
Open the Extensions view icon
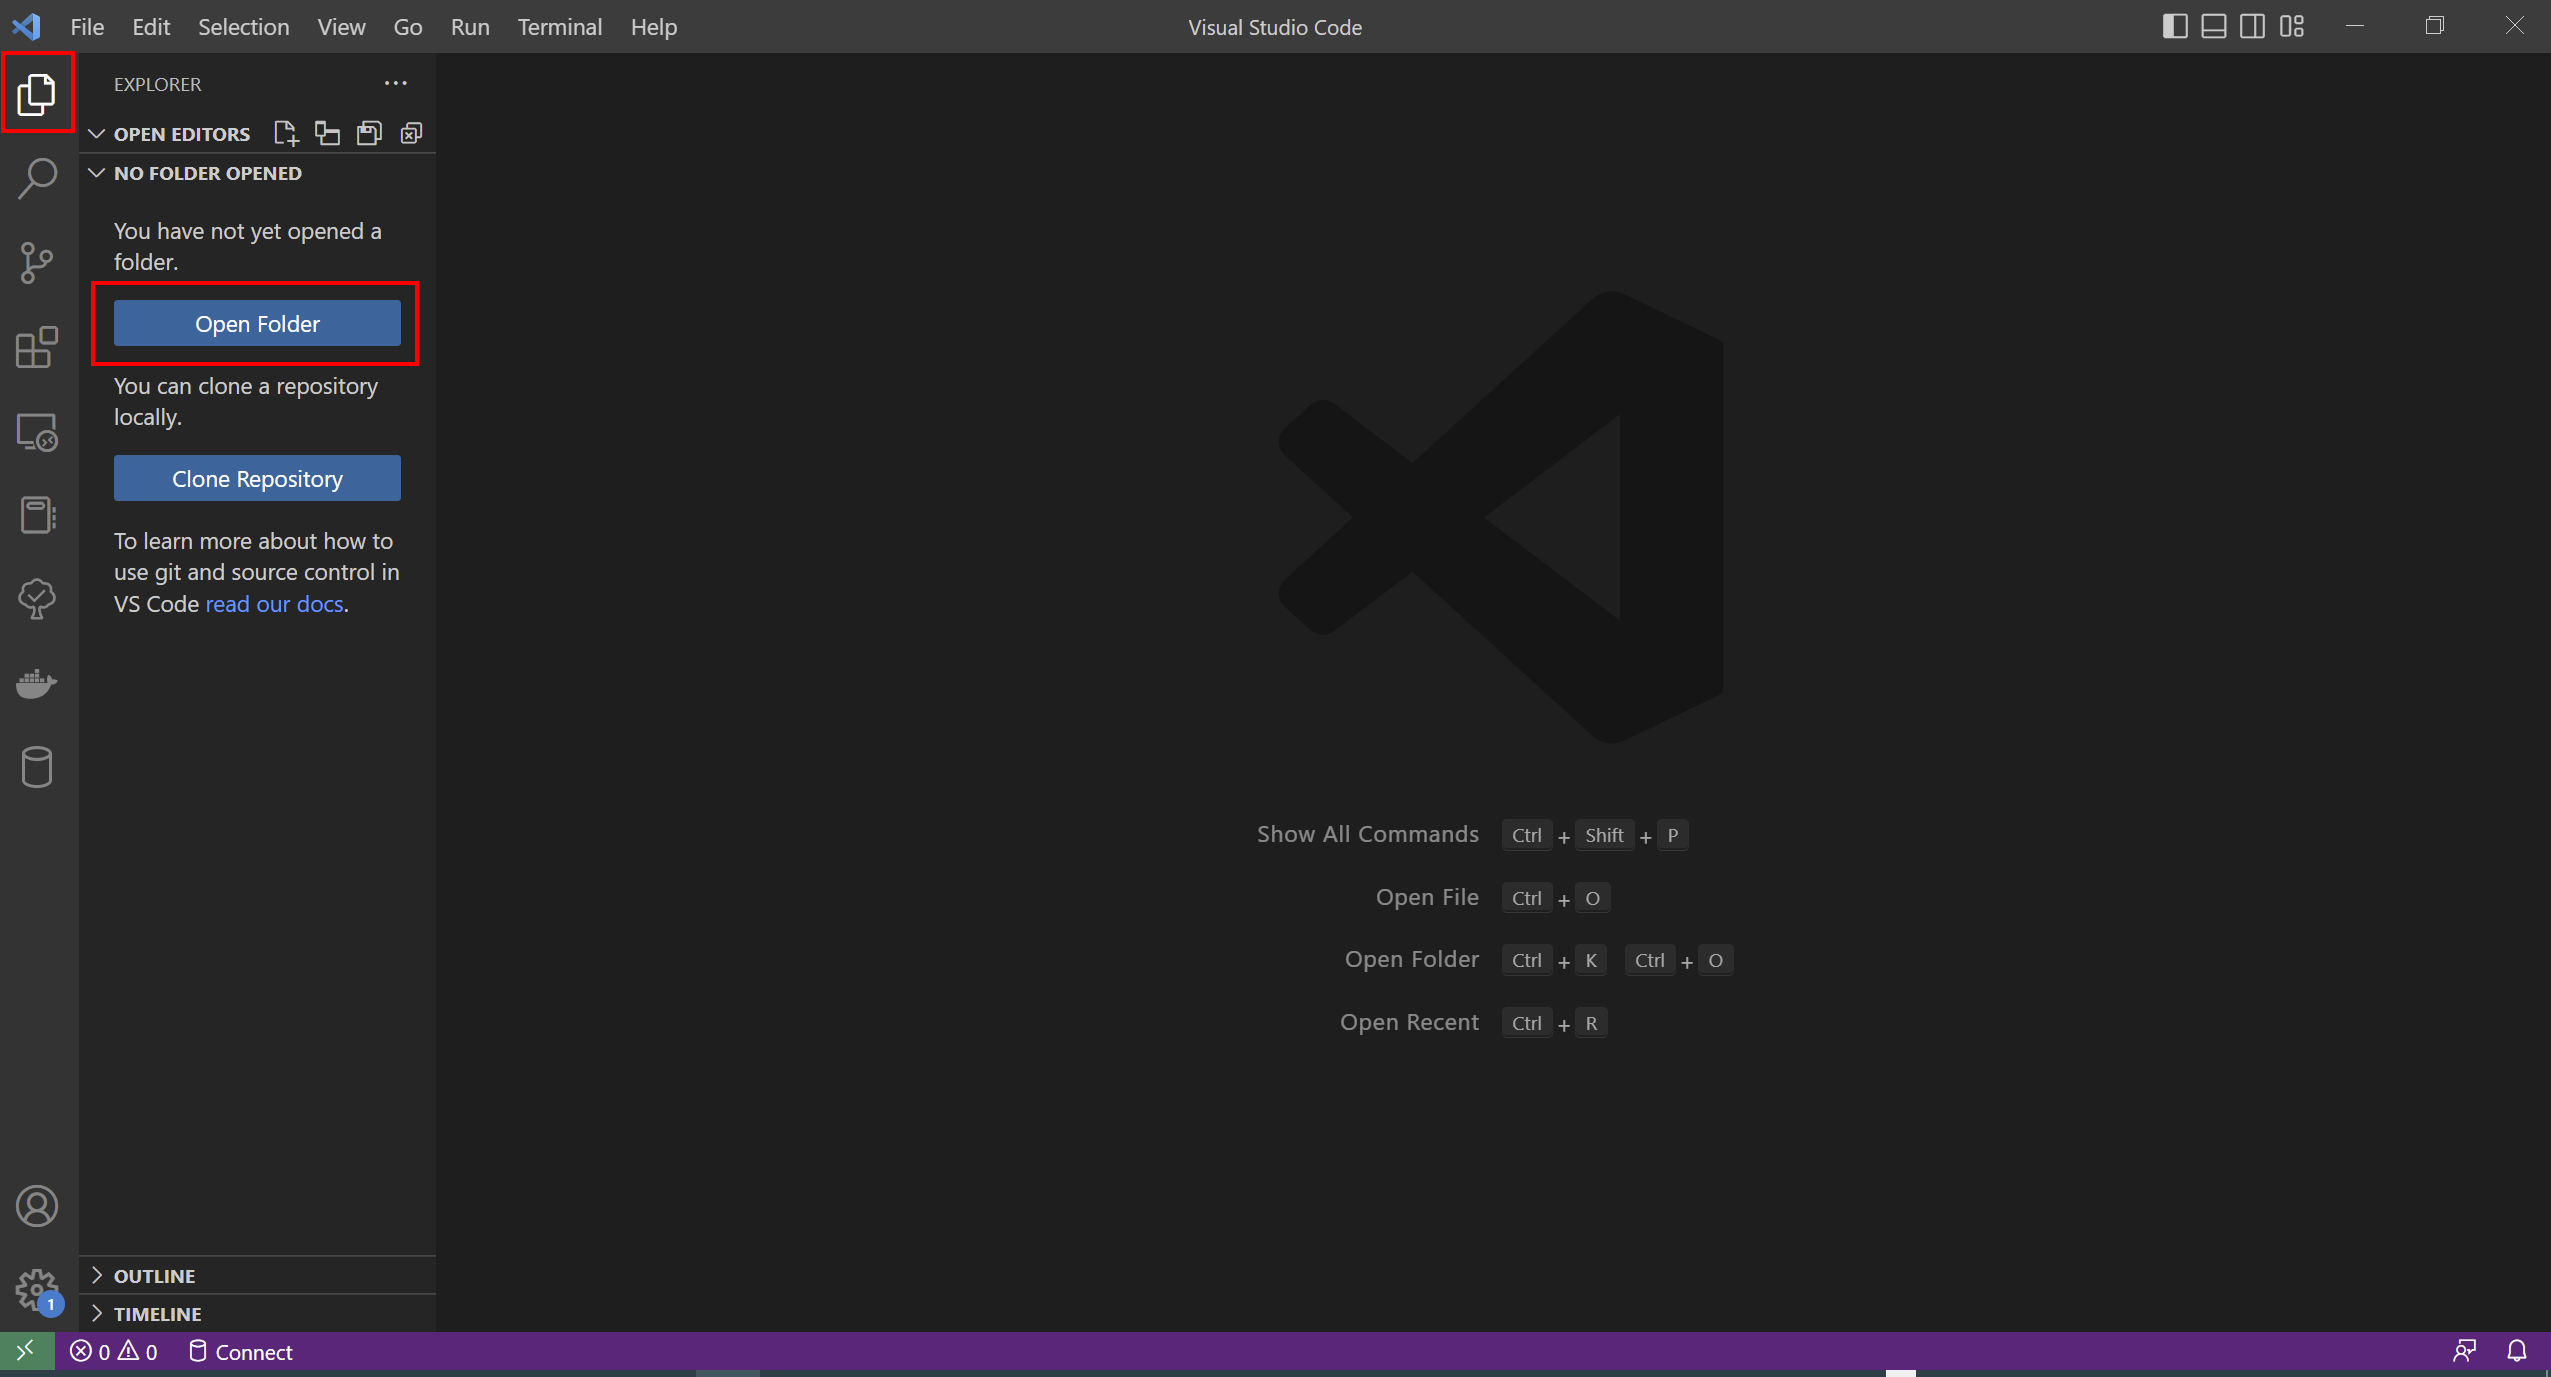point(37,347)
